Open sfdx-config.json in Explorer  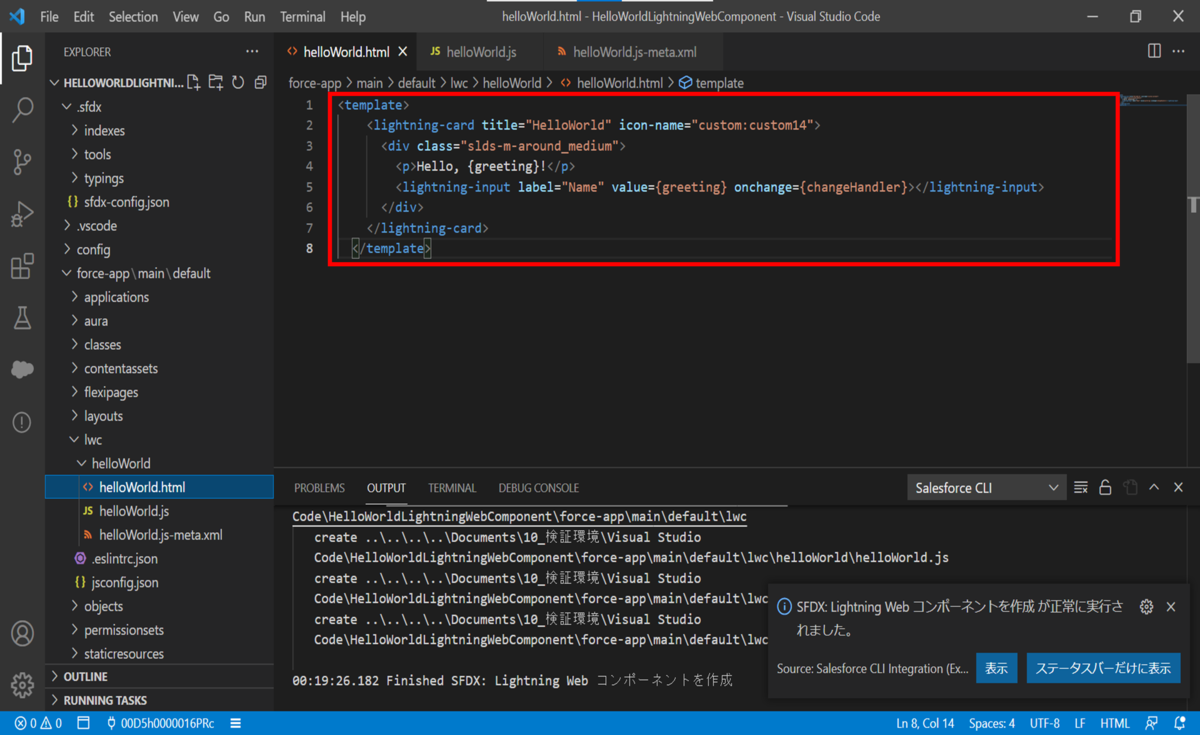point(126,202)
